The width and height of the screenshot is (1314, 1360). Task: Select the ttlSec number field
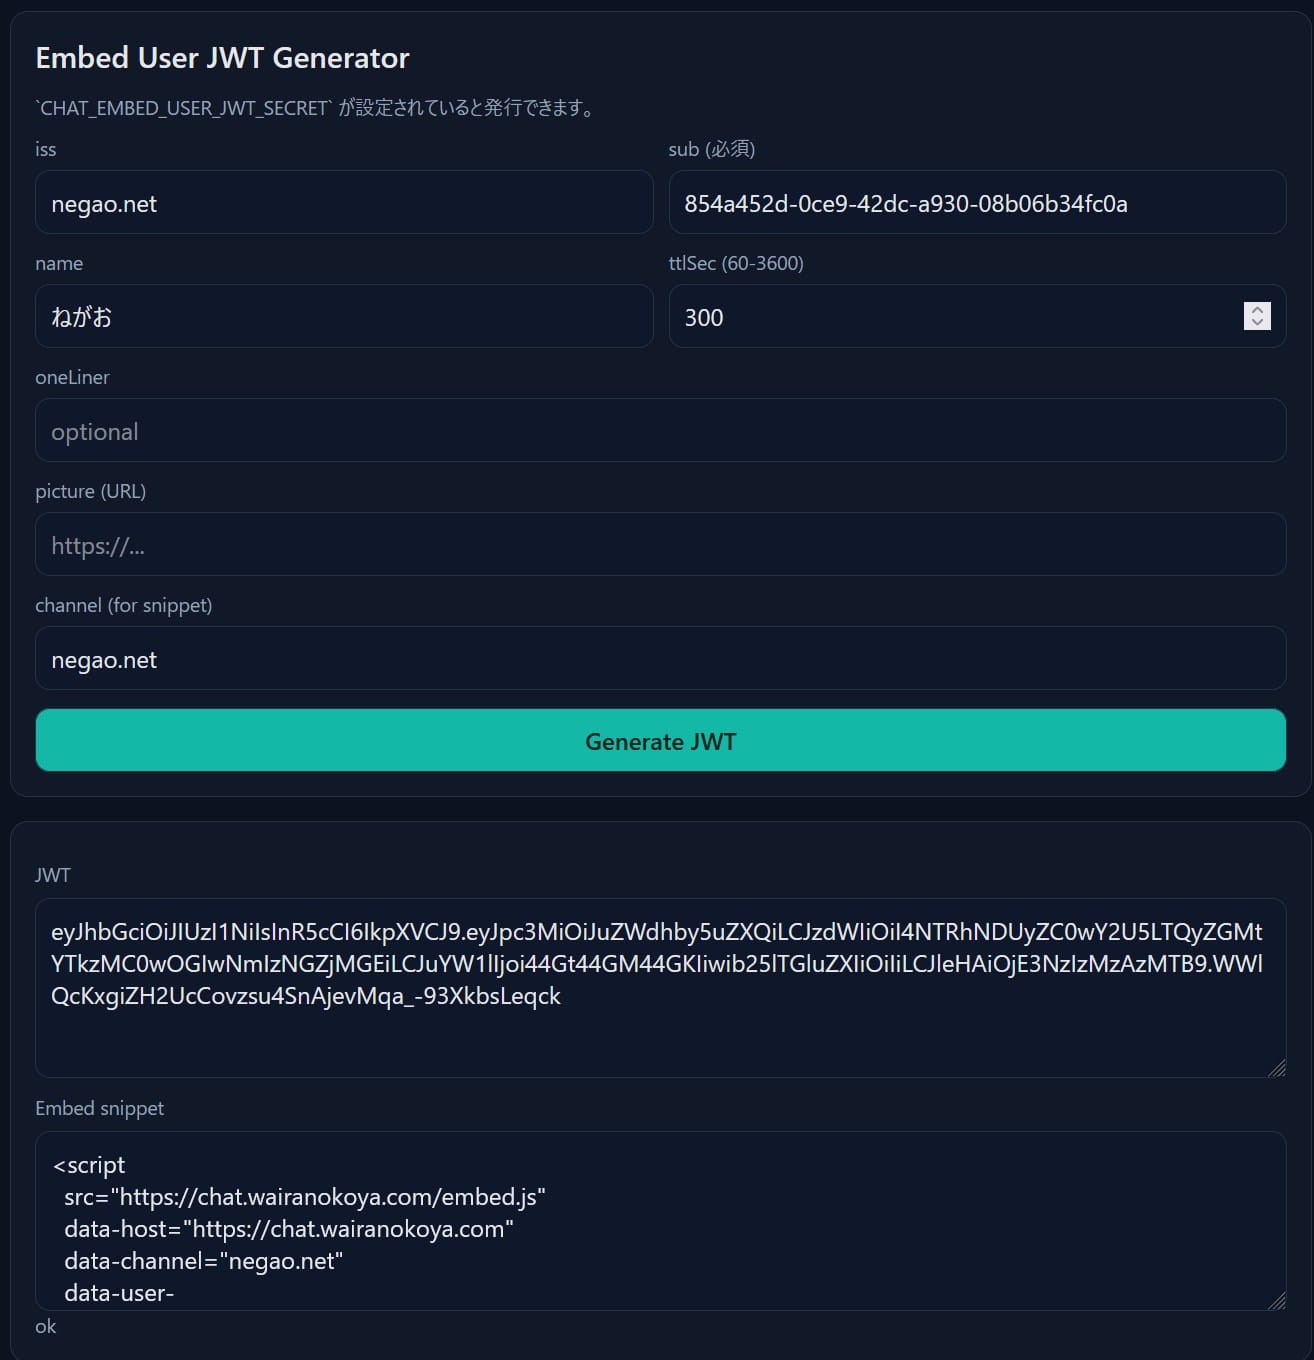pos(950,317)
